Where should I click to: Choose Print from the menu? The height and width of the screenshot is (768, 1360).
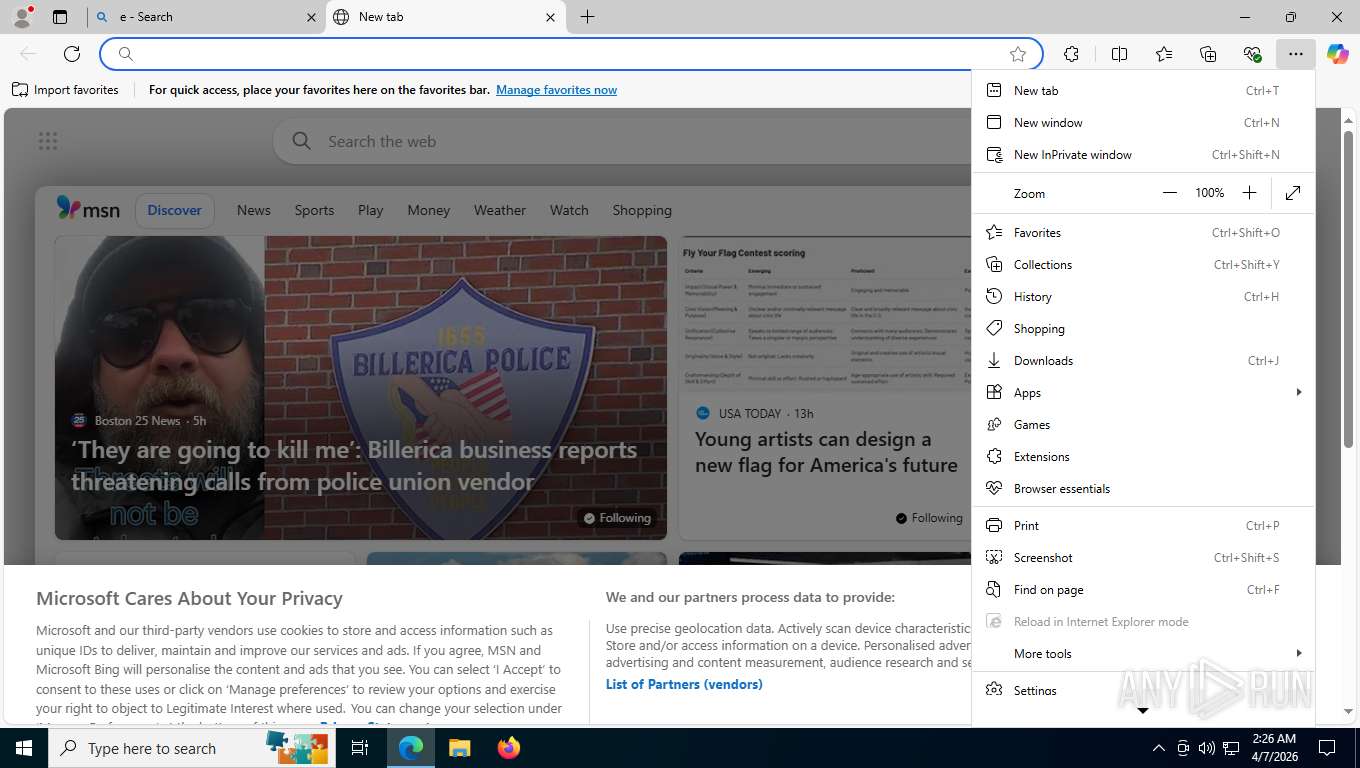(x=1143, y=525)
